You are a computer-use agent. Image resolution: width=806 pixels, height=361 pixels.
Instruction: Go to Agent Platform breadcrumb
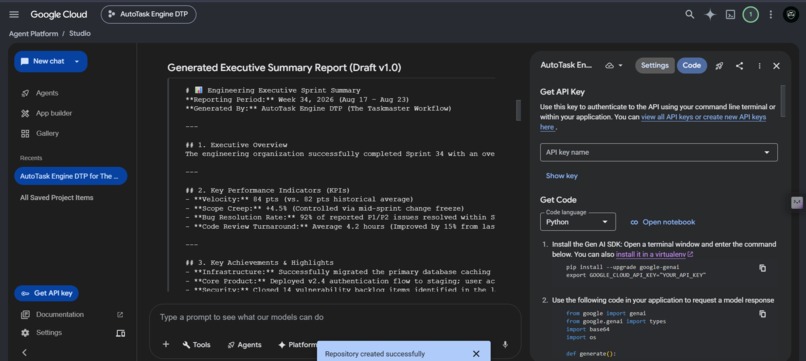(33, 33)
